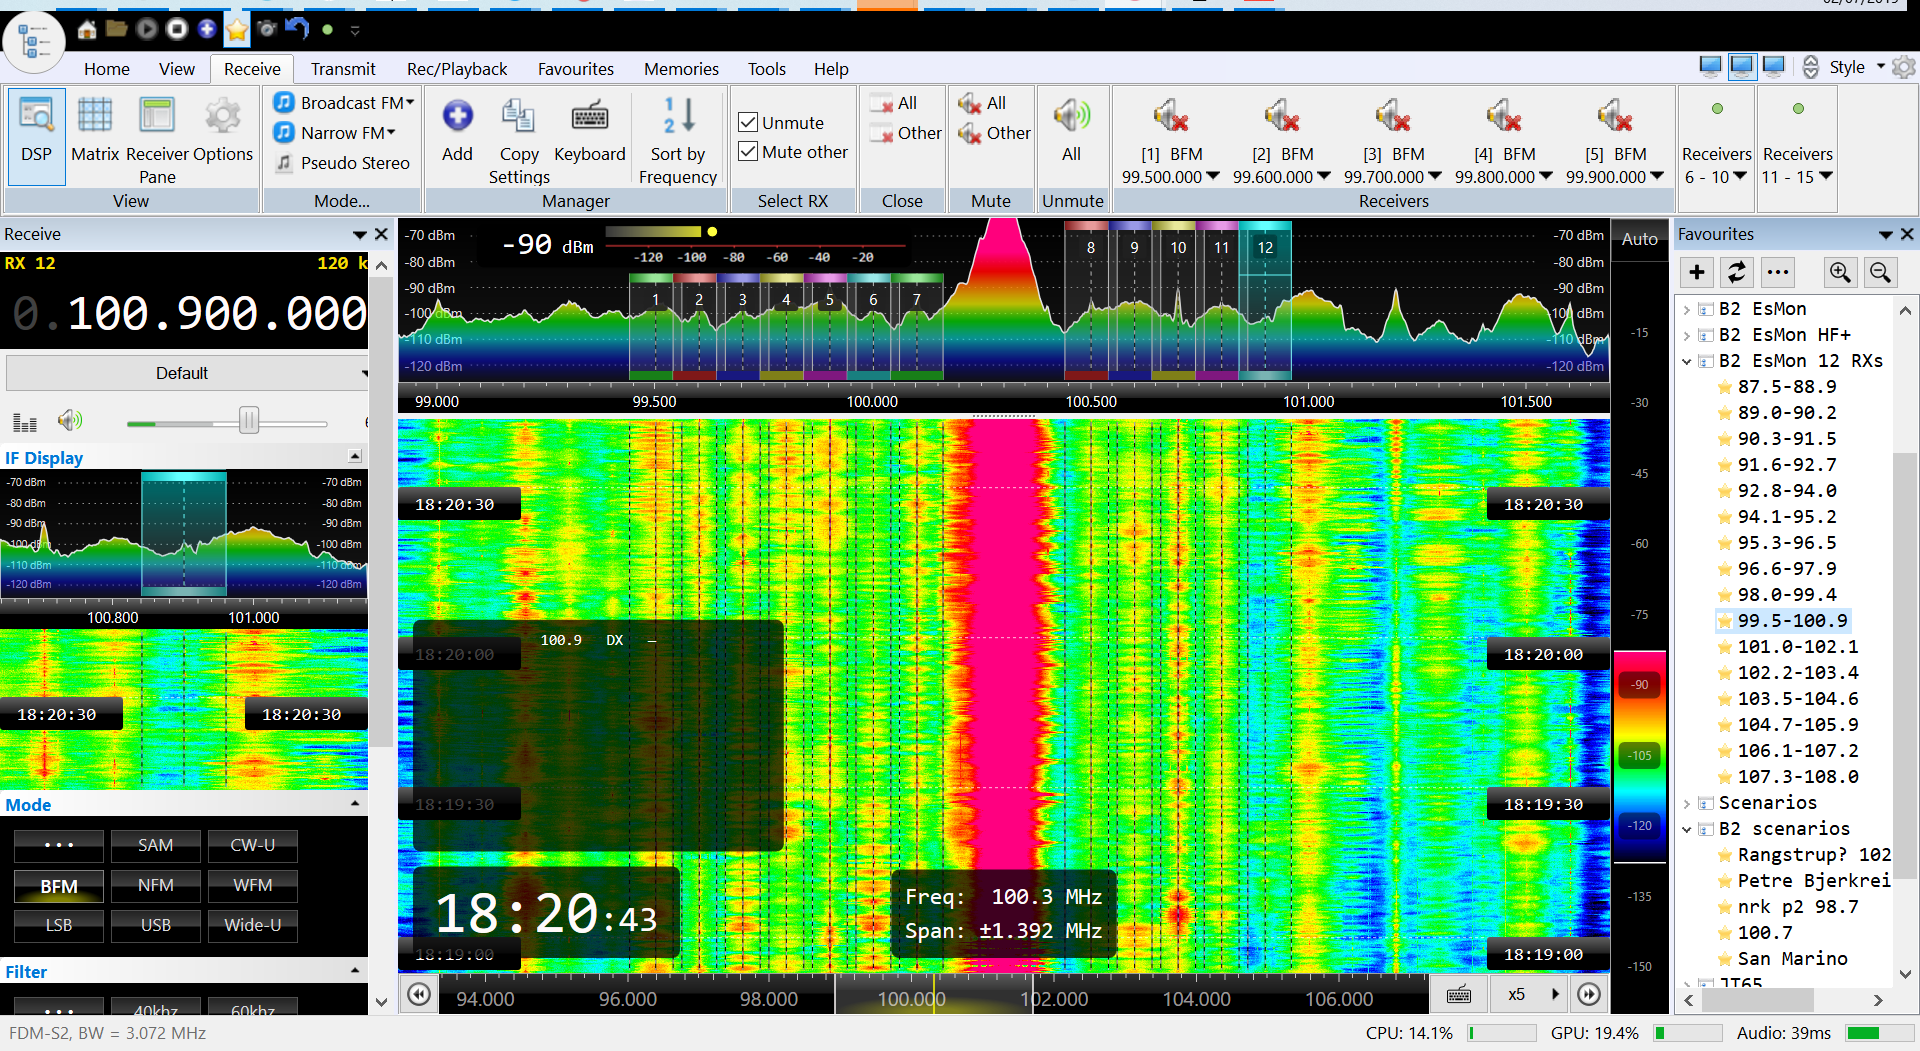Refresh the Favourites list

(1737, 272)
